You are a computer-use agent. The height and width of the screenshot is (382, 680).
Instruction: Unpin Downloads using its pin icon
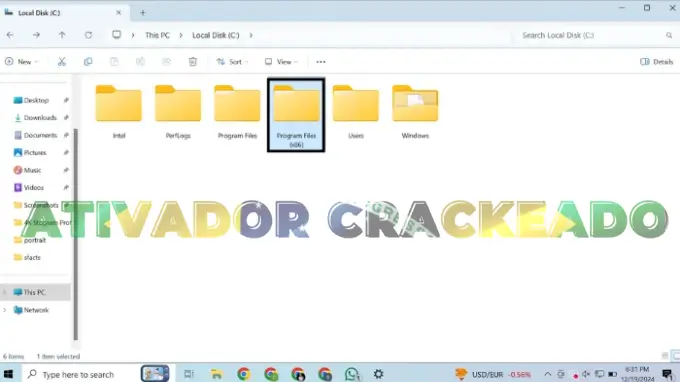pos(66,118)
